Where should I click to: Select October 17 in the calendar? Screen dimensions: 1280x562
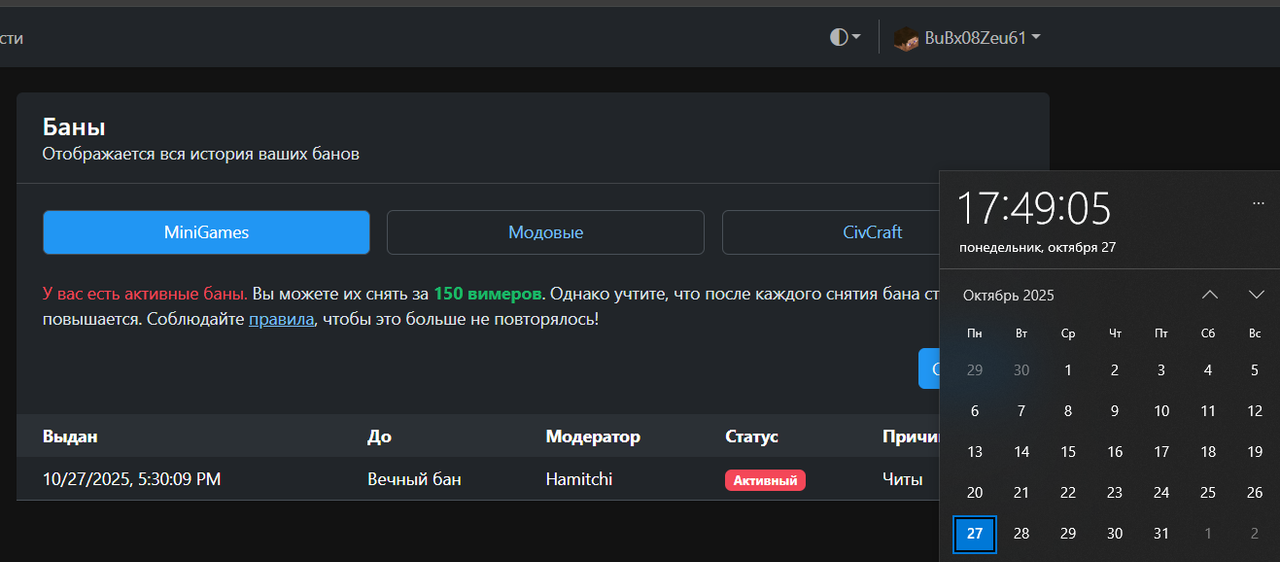click(1161, 452)
